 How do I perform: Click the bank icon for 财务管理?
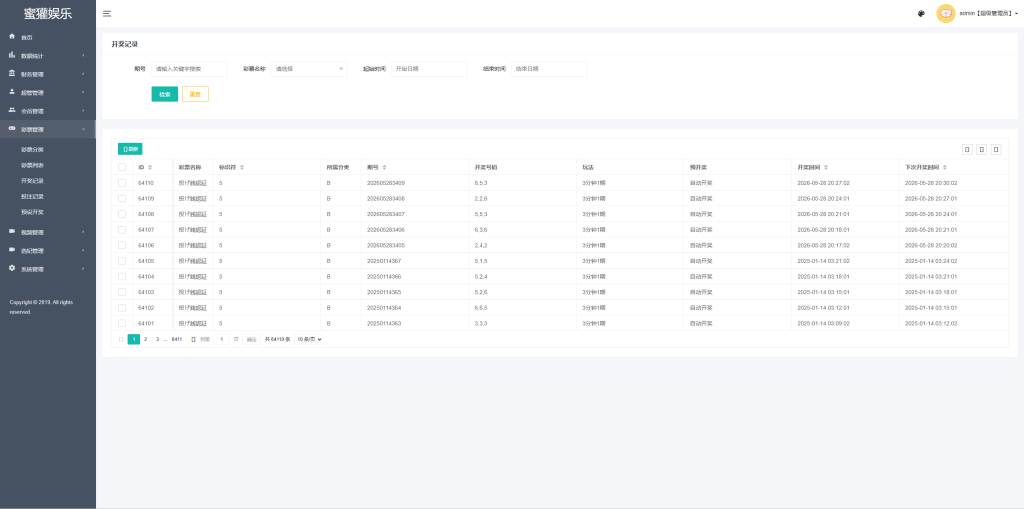[x=12, y=73]
